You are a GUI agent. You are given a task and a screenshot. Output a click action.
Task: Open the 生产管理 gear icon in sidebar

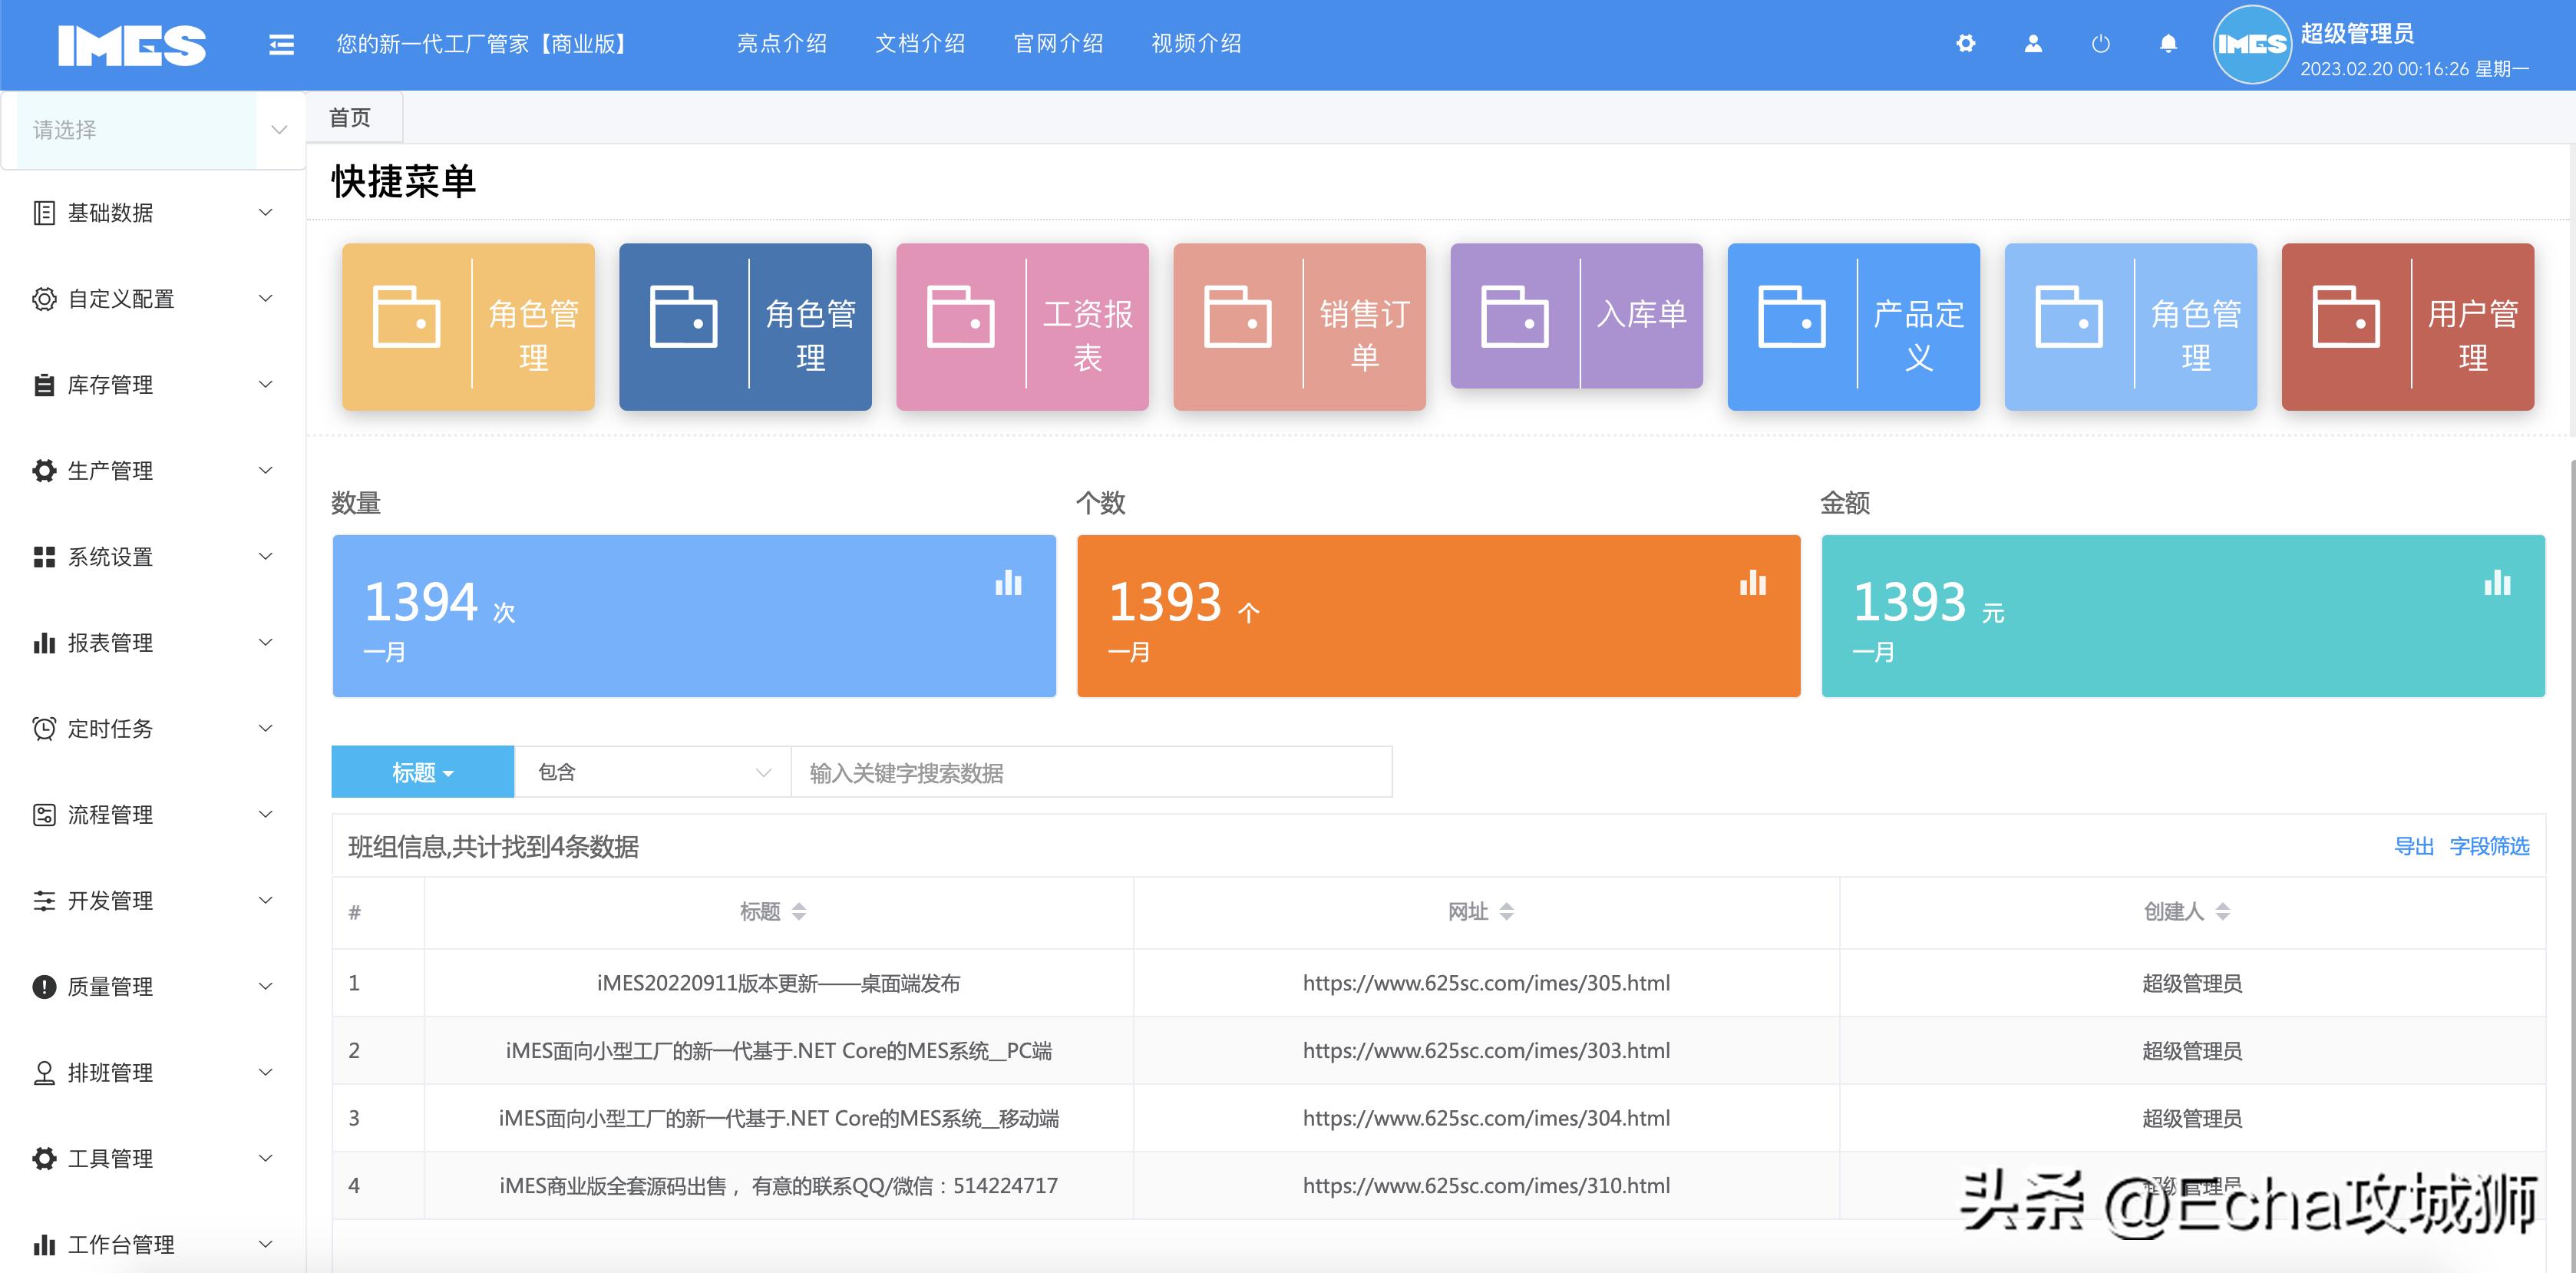43,470
